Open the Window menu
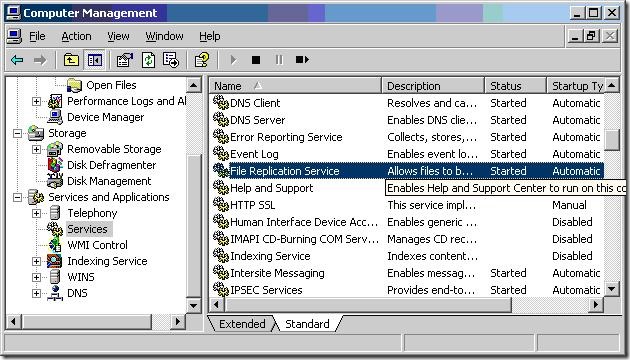The image size is (630, 360). pos(164,36)
